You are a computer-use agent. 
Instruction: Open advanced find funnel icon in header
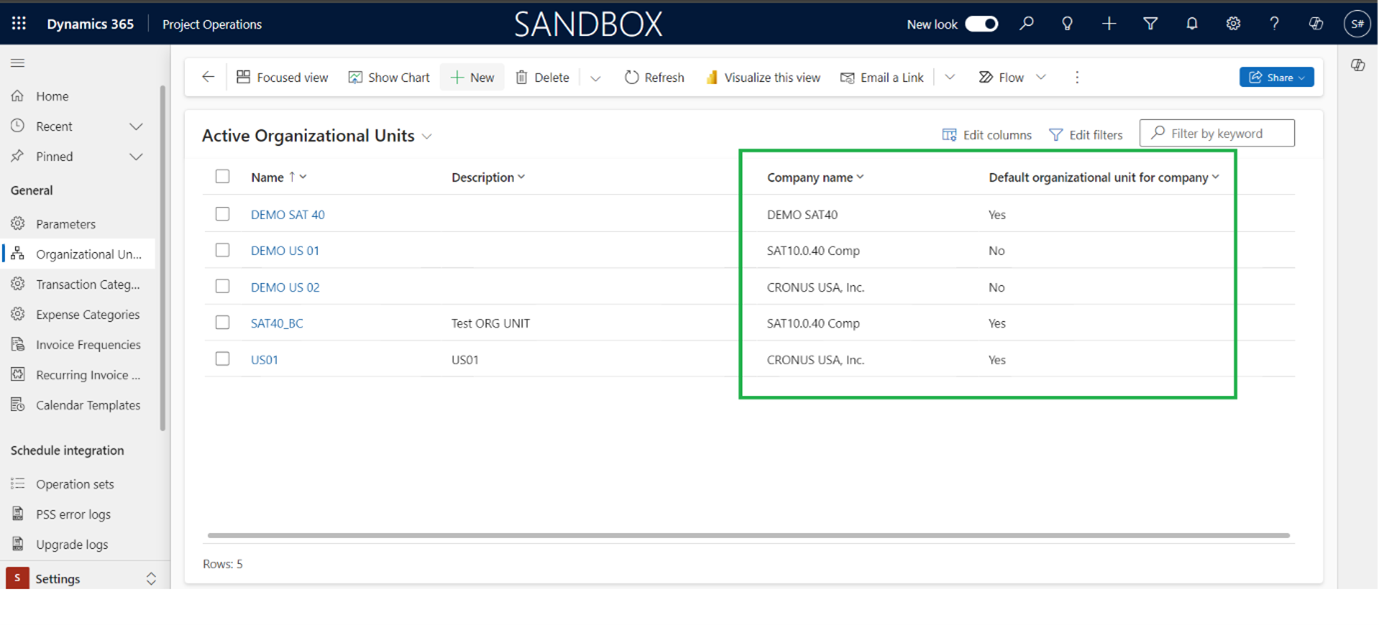1150,24
